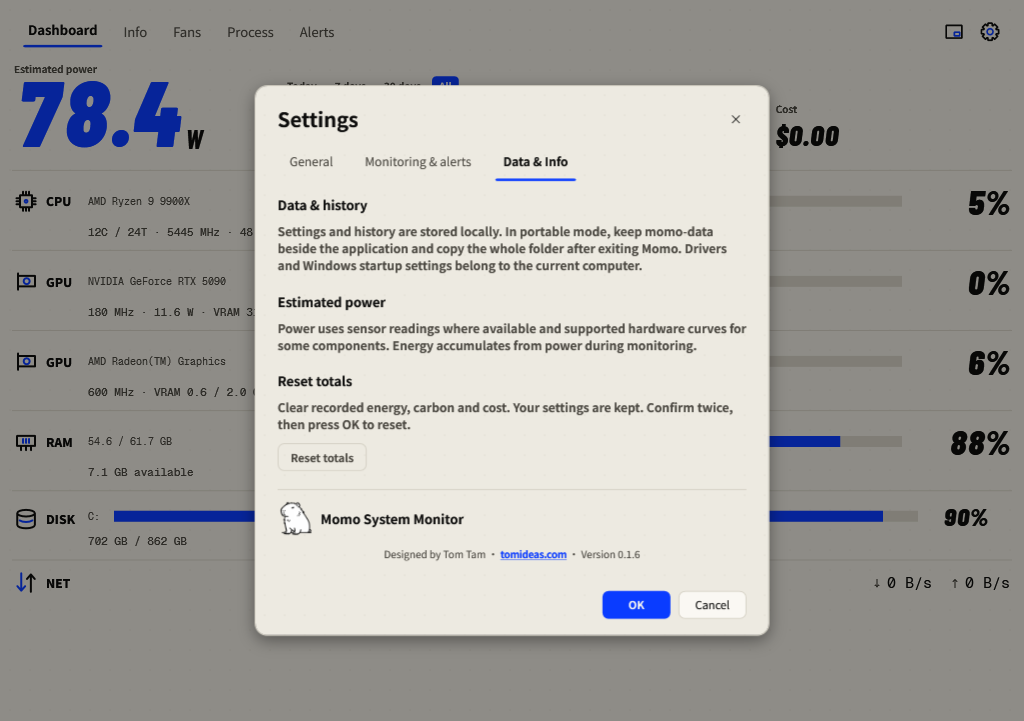1024x721 pixels.
Task: Open the Process tab
Action: pyautogui.click(x=250, y=32)
